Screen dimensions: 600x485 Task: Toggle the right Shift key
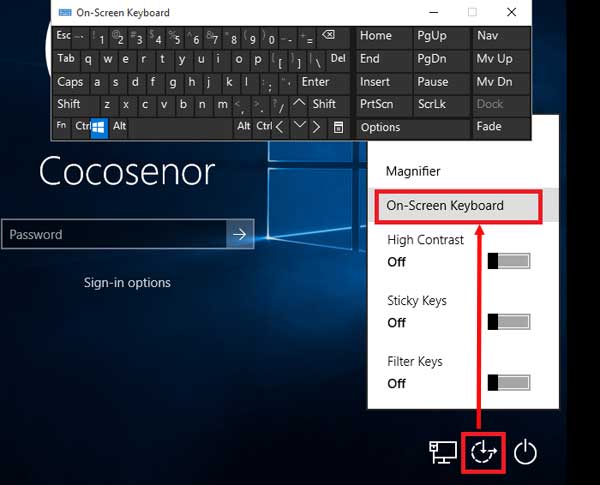(x=329, y=105)
